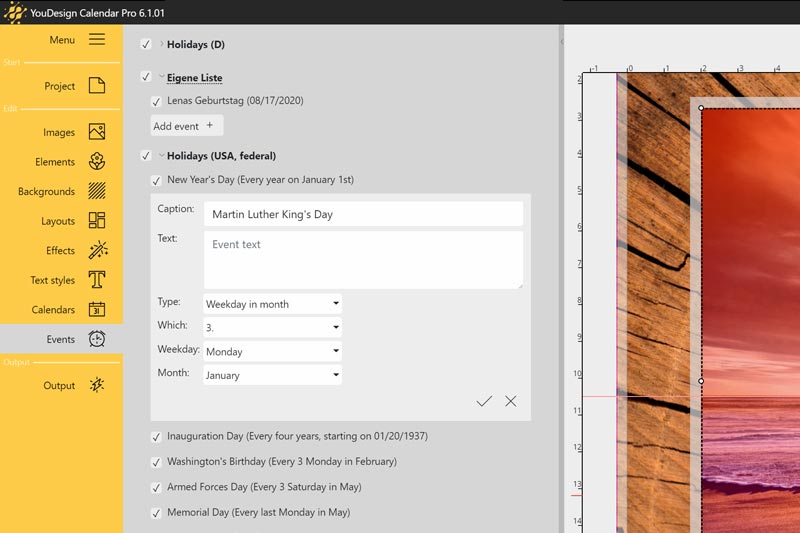Open the Calendars date icon
The width and height of the screenshot is (800, 533).
(97, 309)
